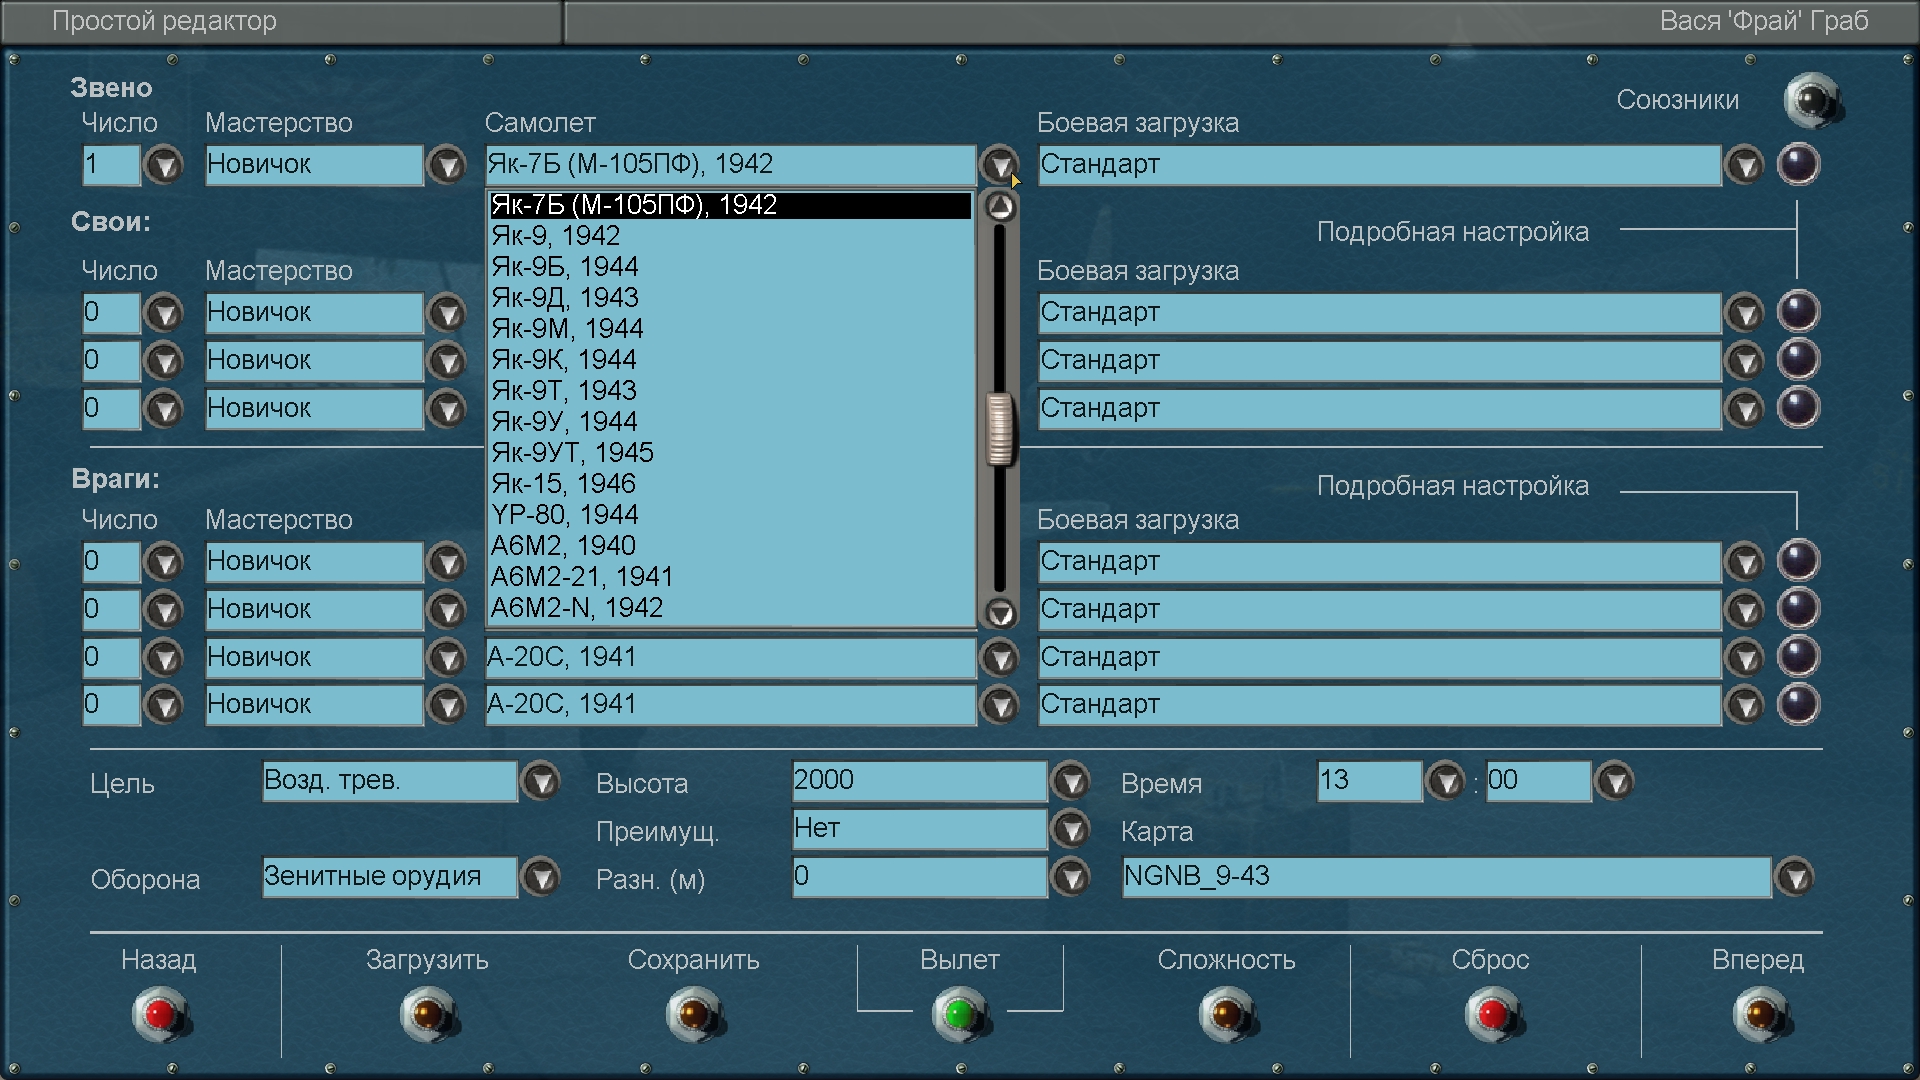Open detailed setup for player flight loadout
This screenshot has width=1920, height=1080.
(1797, 164)
